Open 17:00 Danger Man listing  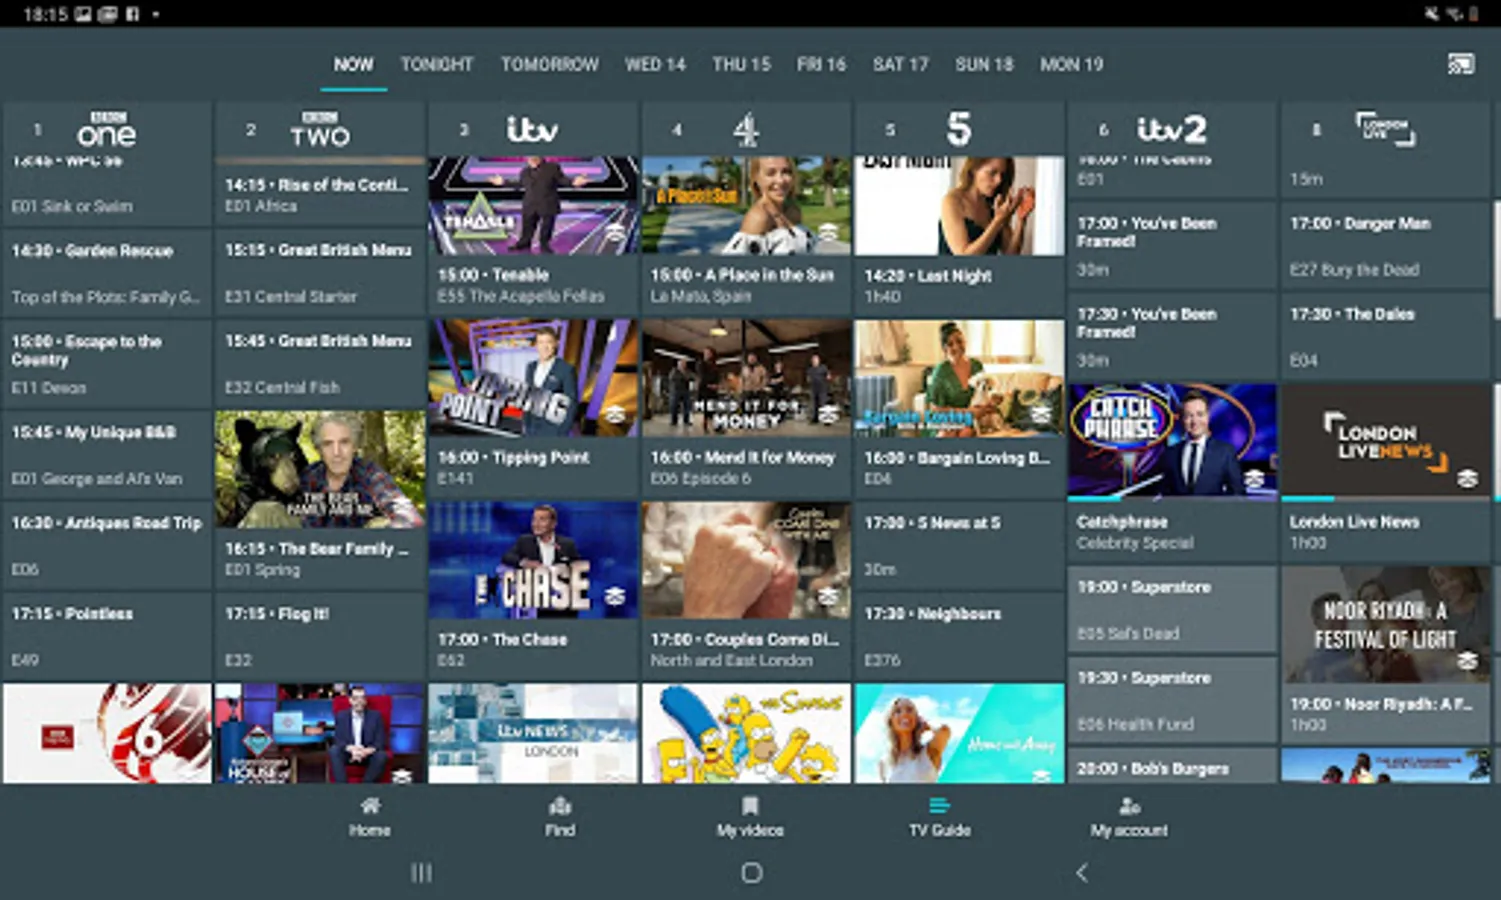[x=1385, y=246]
